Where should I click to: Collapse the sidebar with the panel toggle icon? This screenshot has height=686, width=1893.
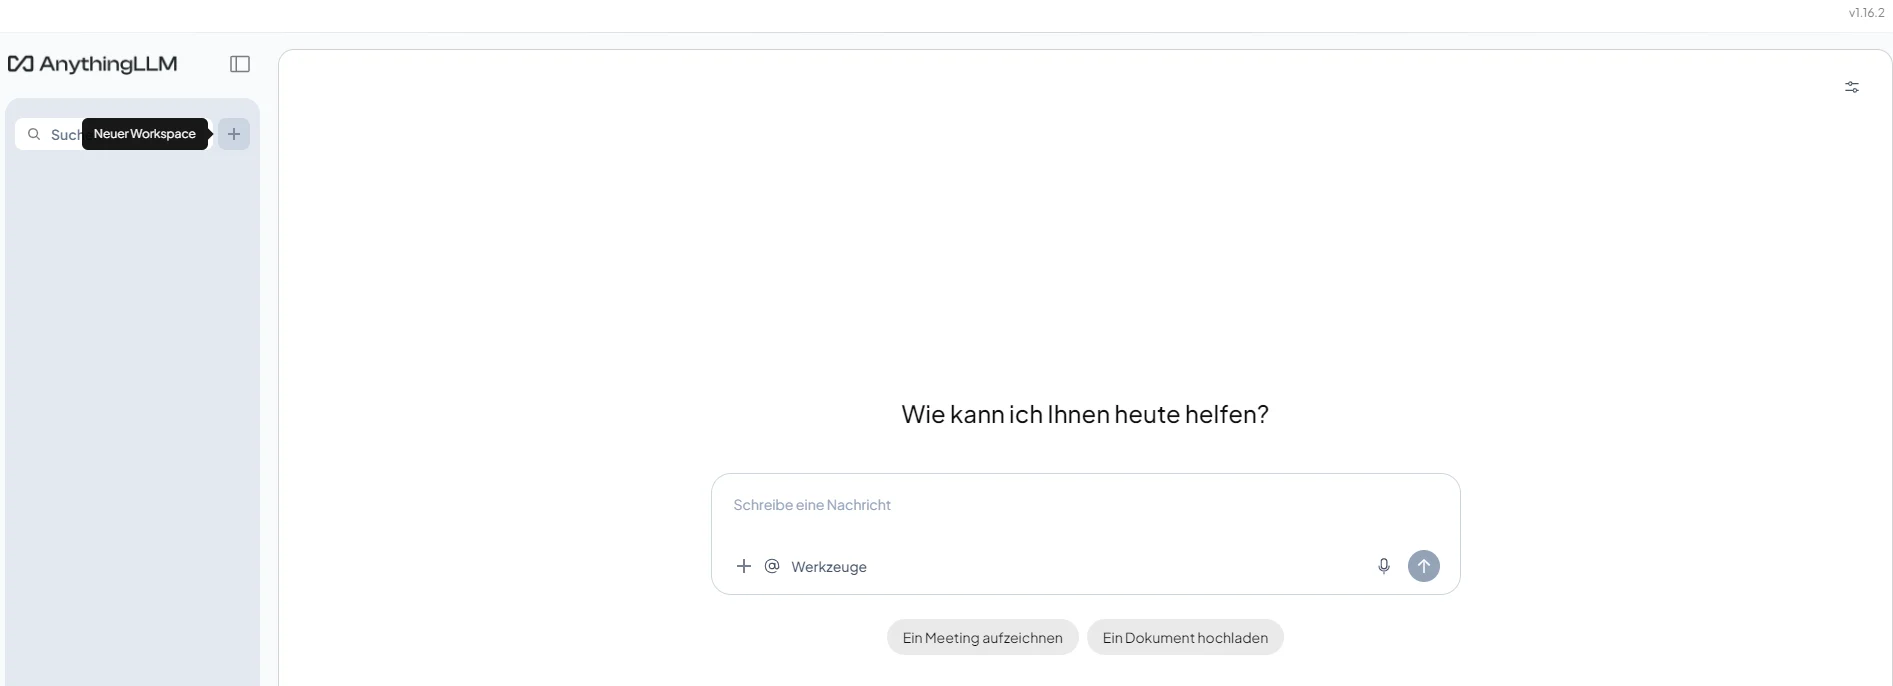[x=240, y=64]
